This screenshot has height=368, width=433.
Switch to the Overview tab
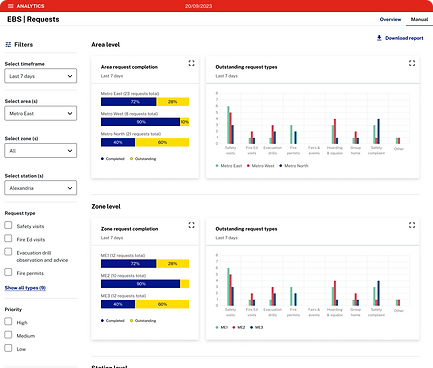[390, 19]
